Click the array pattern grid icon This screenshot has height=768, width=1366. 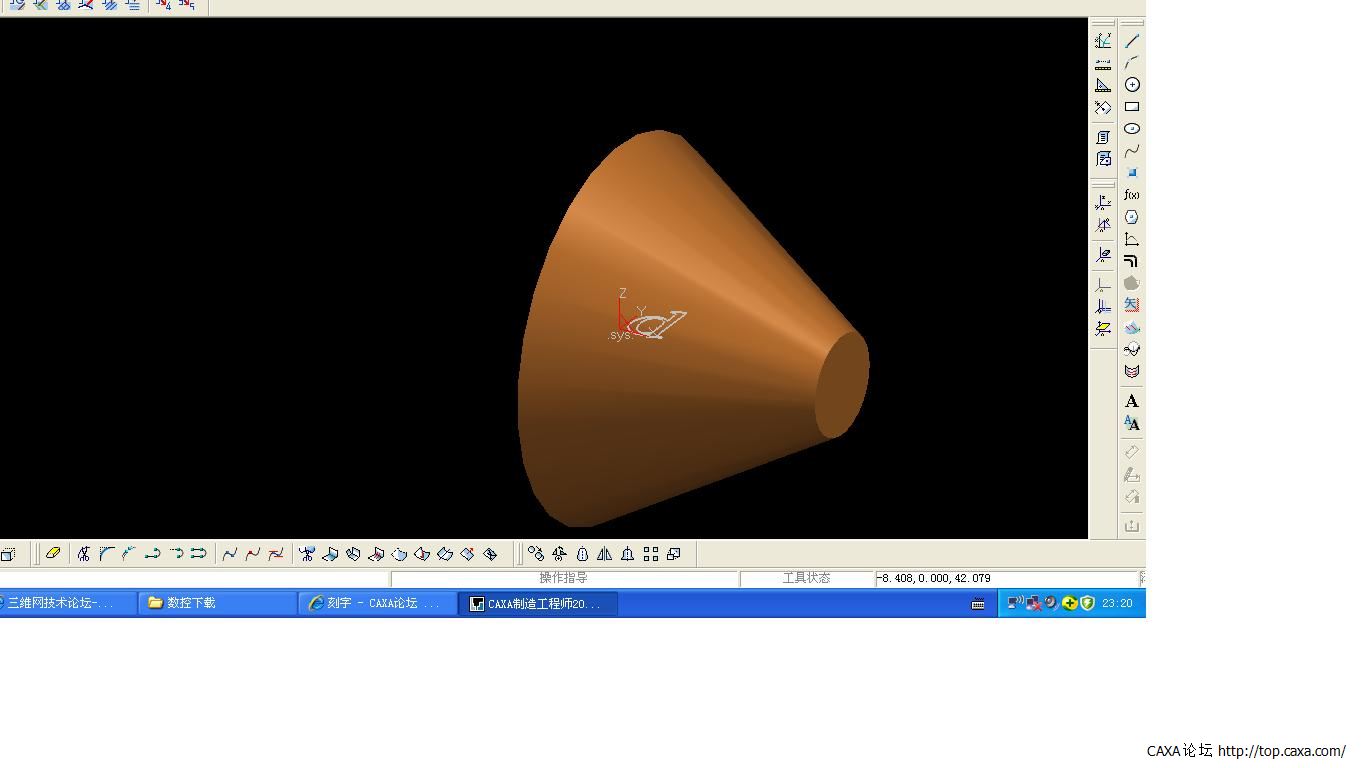pos(651,554)
